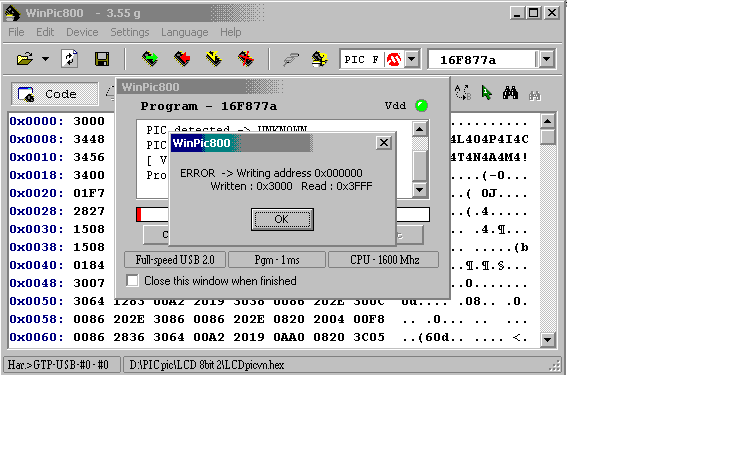Click the Microchip logo in PIC F box
738x460 pixels.
point(393,60)
